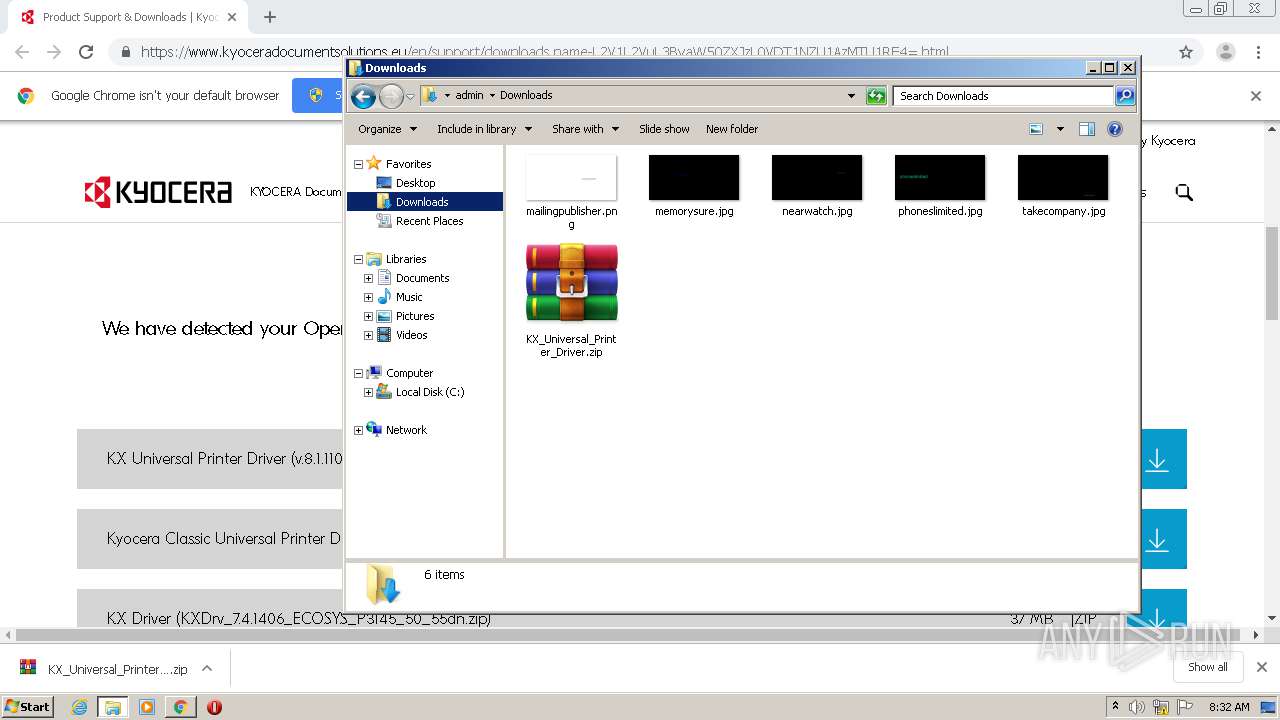This screenshot has width=1280, height=720.
Task: Select the Music library
Action: 408,297
